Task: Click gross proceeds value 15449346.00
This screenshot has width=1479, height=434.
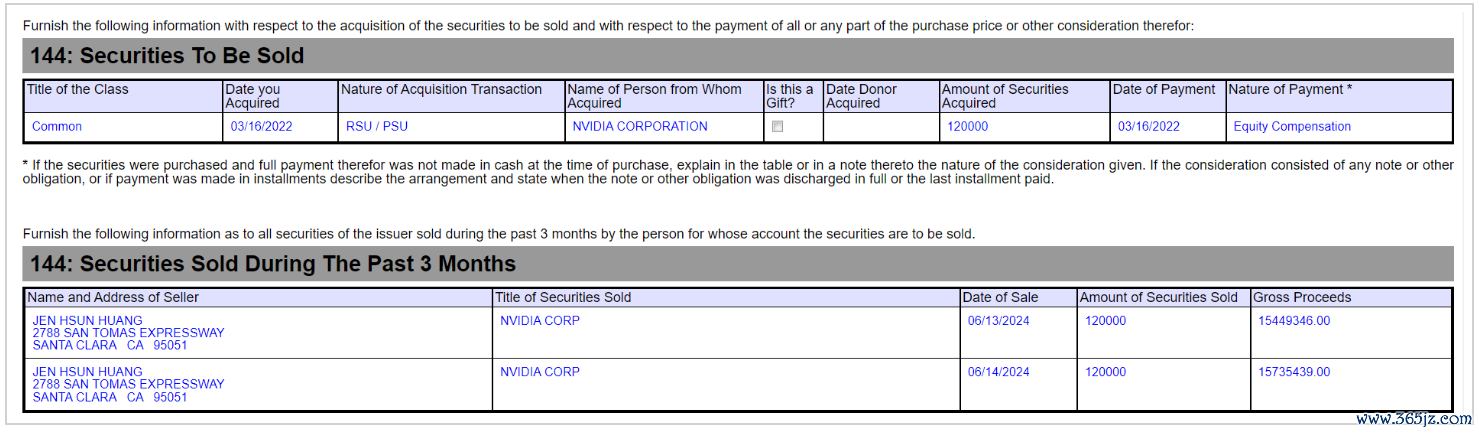Action: point(1294,321)
